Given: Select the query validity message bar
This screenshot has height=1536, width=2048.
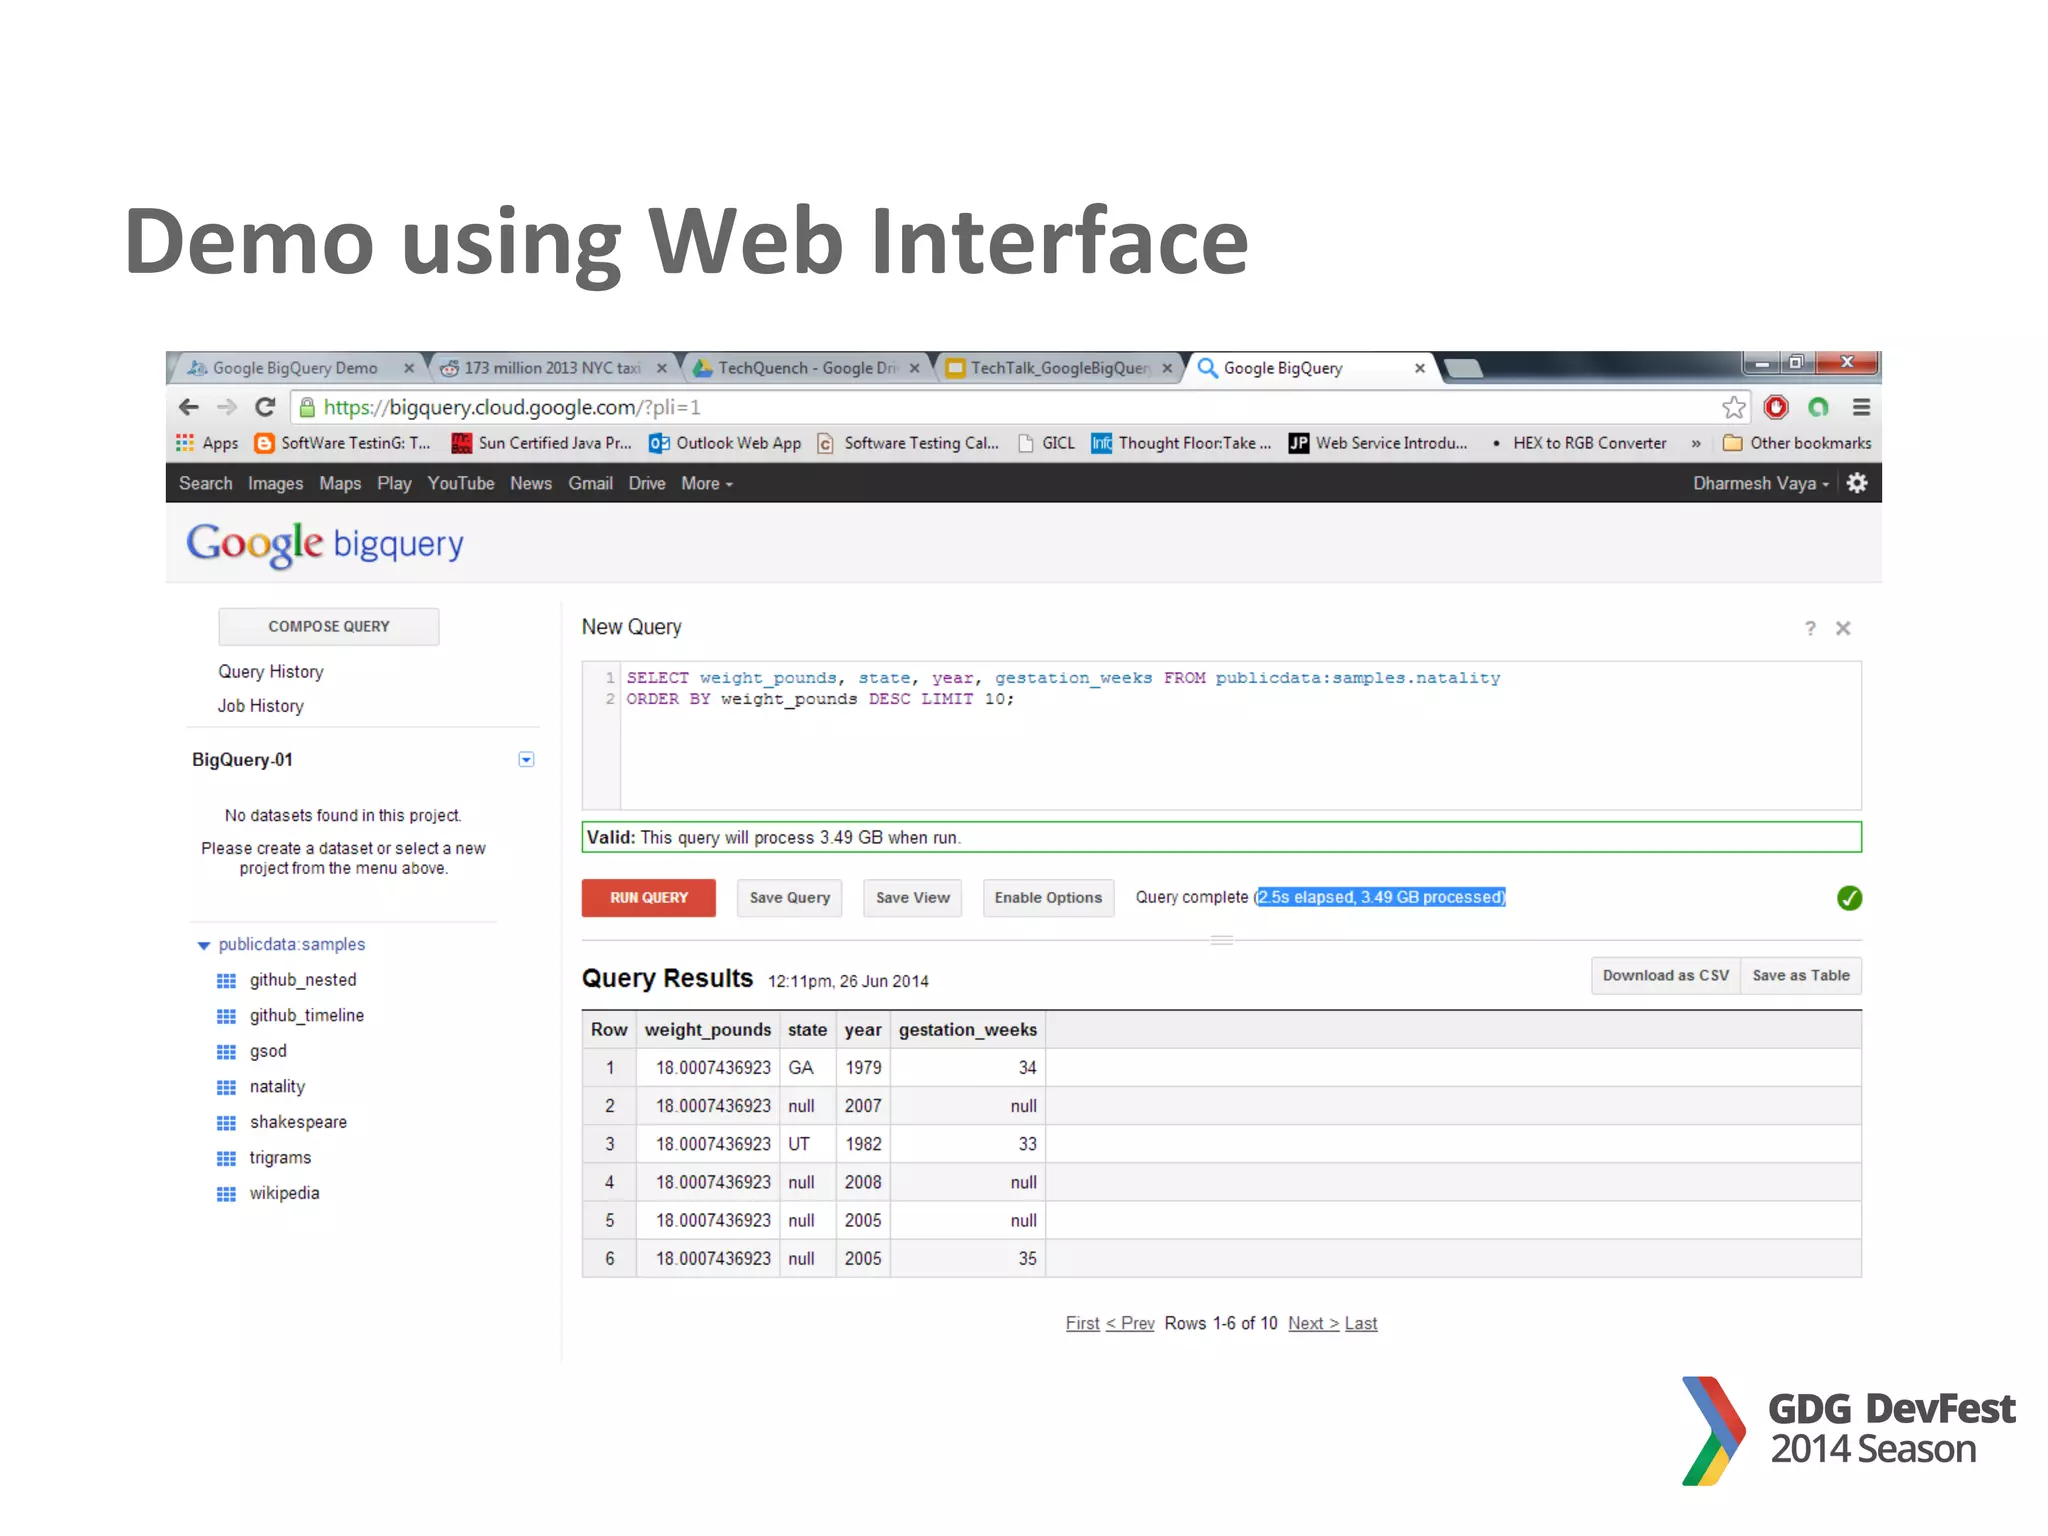Looking at the screenshot, I should click(1221, 837).
